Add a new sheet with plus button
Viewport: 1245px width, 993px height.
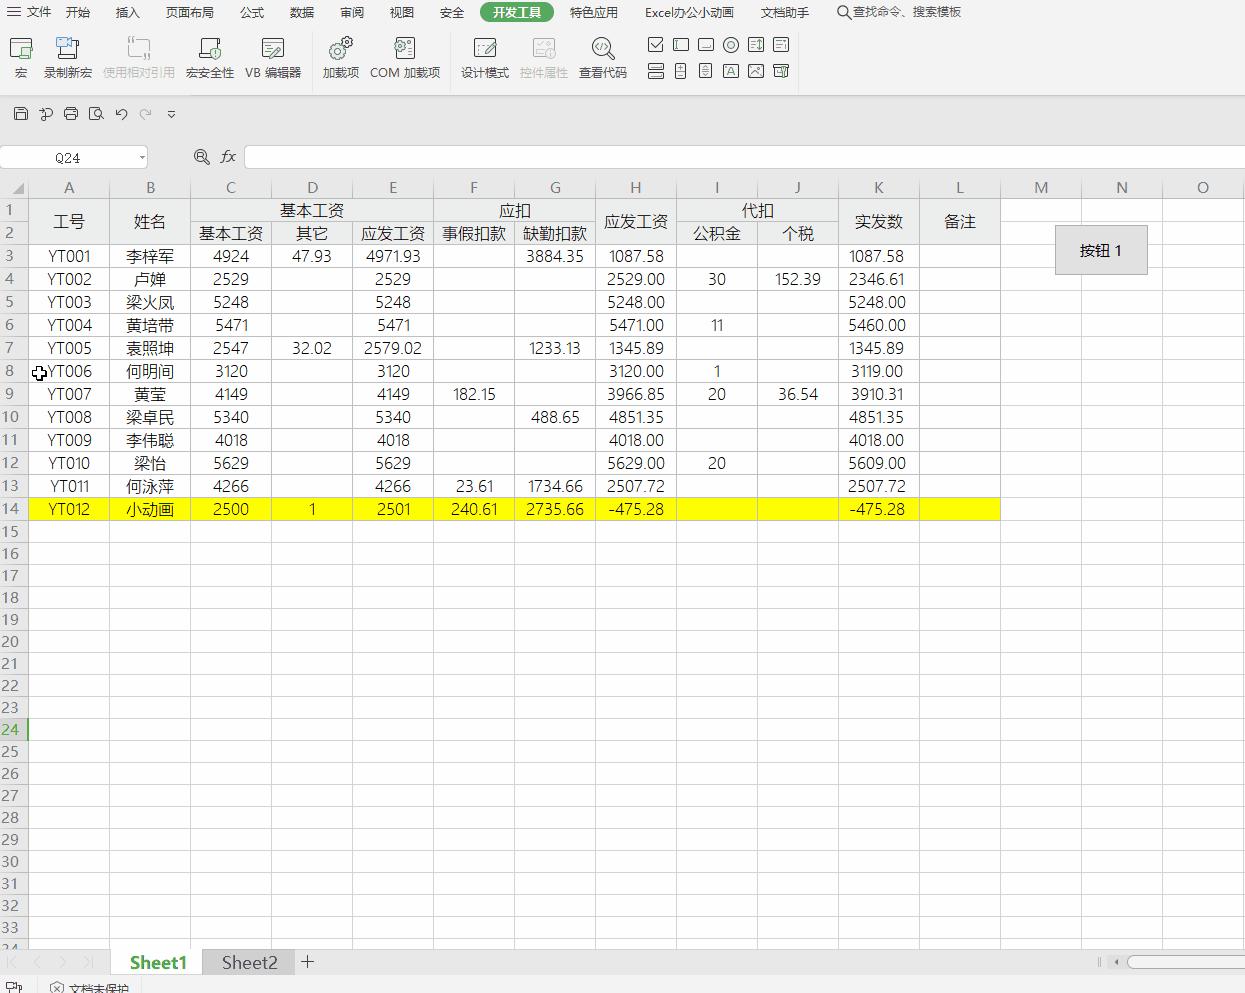click(308, 962)
